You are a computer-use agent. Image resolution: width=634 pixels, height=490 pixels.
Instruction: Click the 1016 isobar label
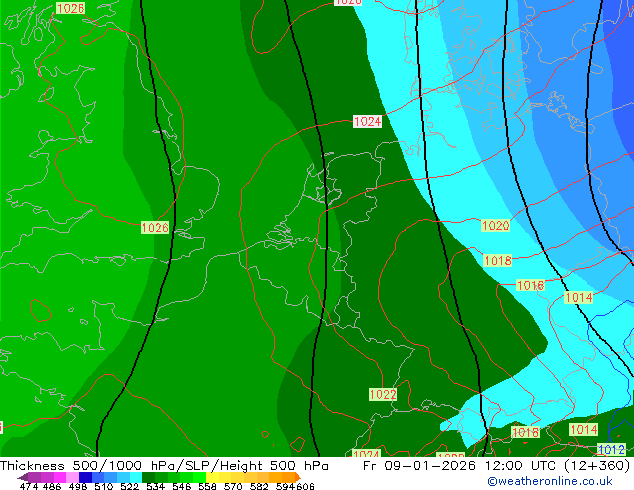coord(530,285)
